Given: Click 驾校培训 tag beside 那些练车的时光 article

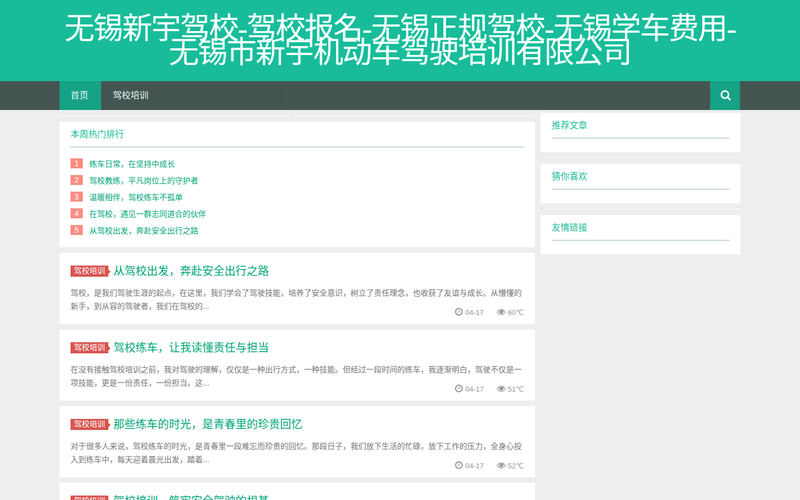Looking at the screenshot, I should pos(90,424).
